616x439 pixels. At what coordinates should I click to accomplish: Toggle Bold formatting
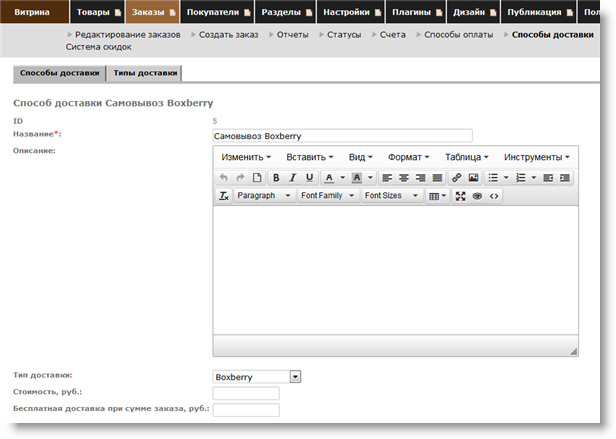point(276,178)
